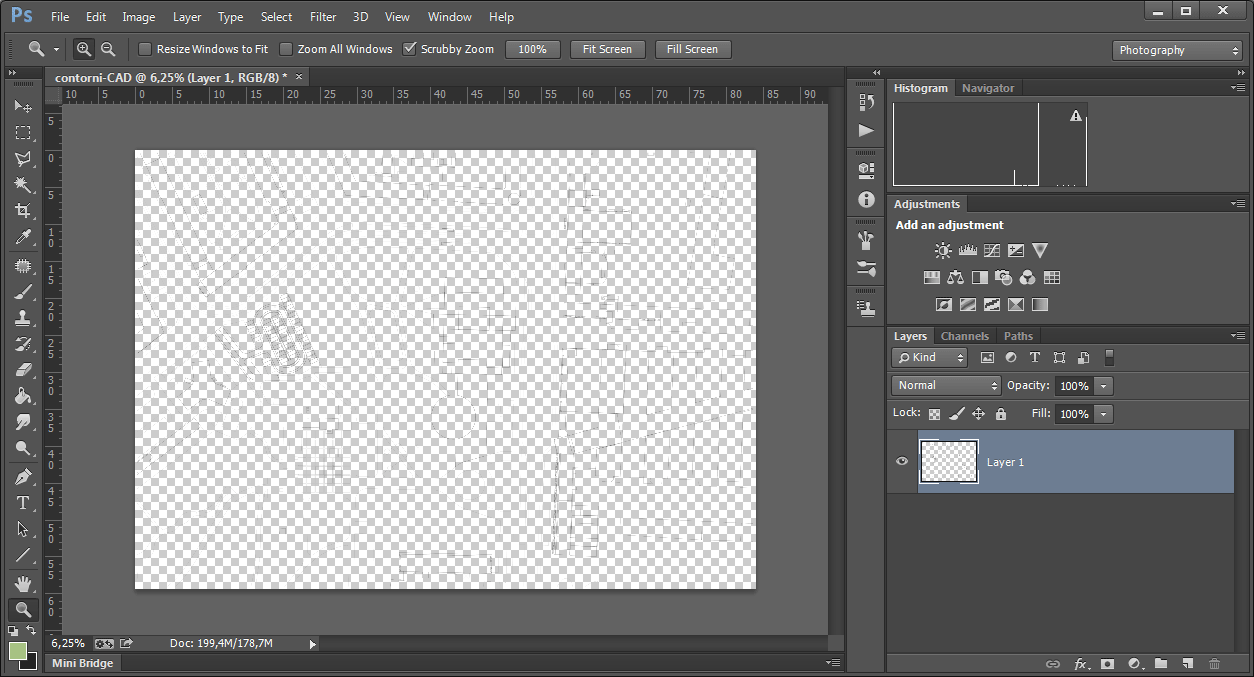The height and width of the screenshot is (677, 1254).
Task: Switch to the Navigator tab
Action: [988, 88]
